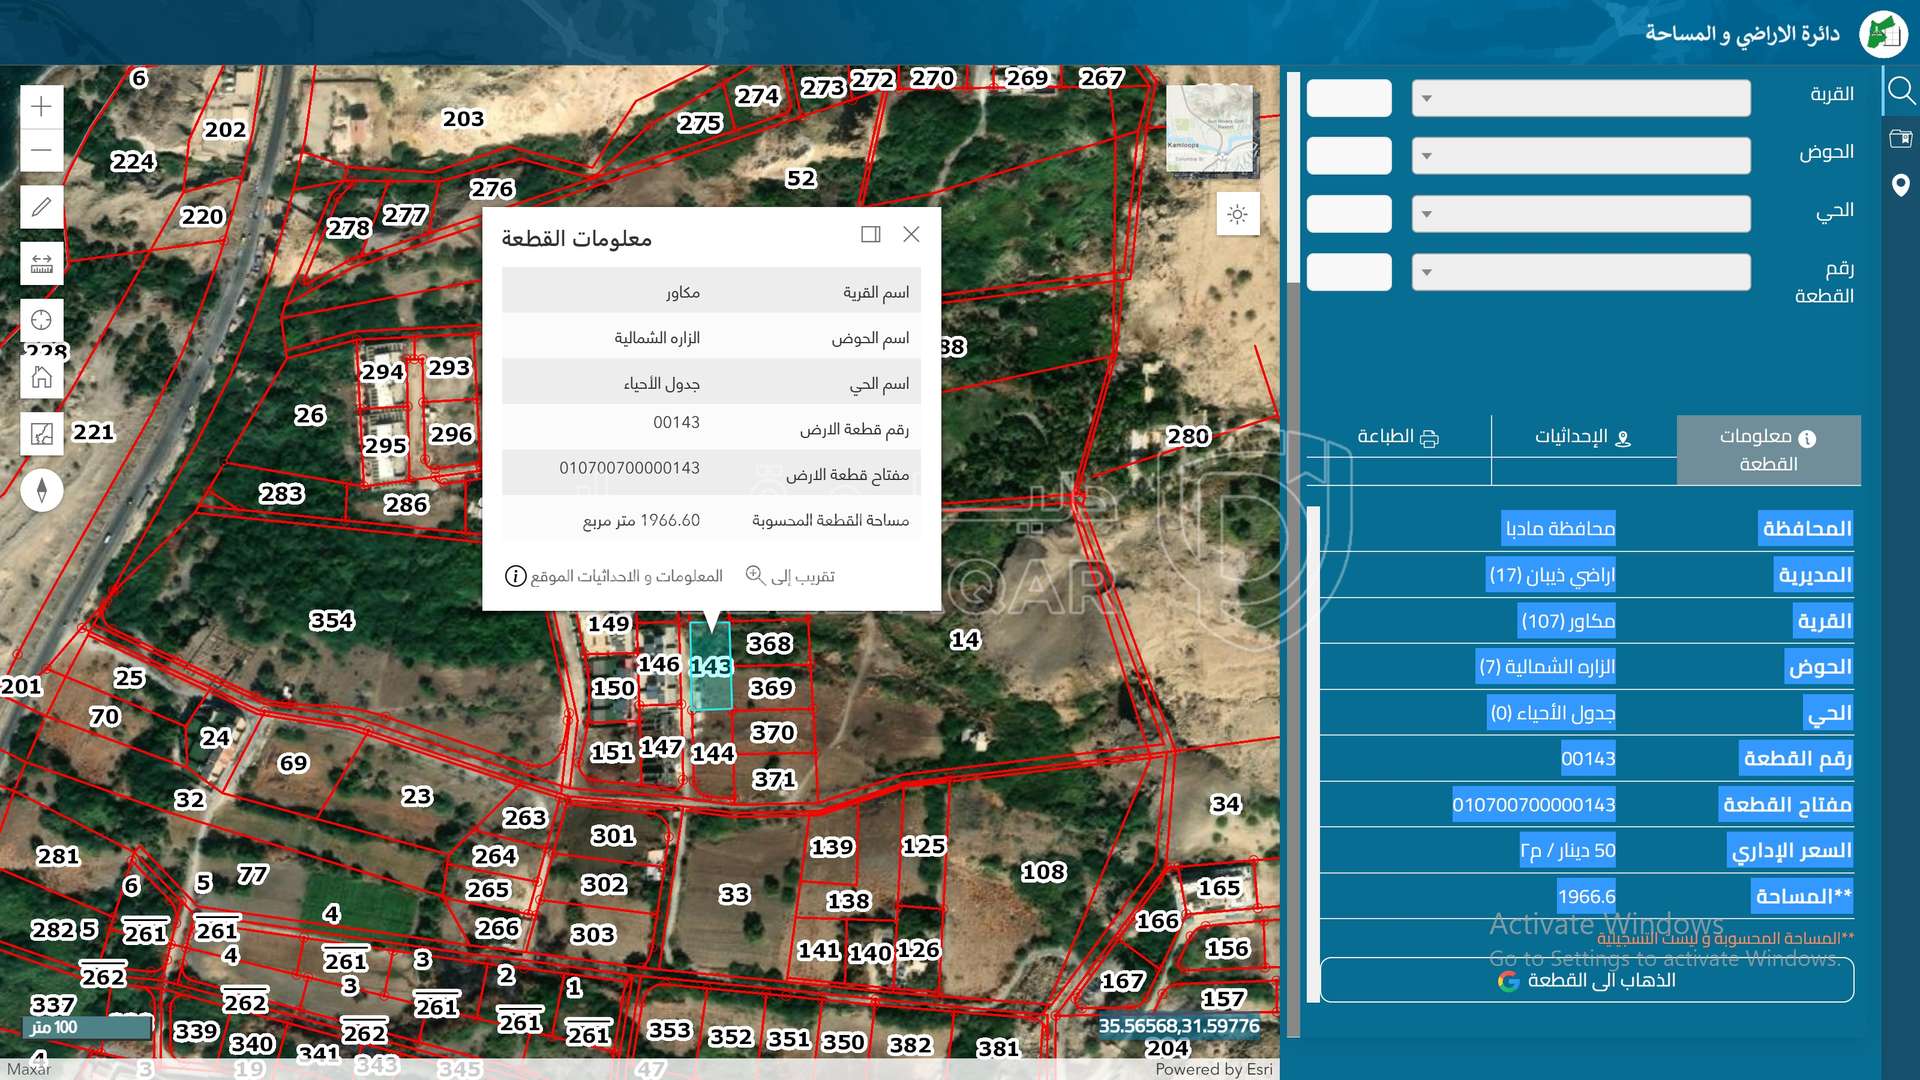Screen dimensions: 1920x1080
Task: Click الذهاب إلى القطعة Google button
Action: pyautogui.click(x=1586, y=980)
